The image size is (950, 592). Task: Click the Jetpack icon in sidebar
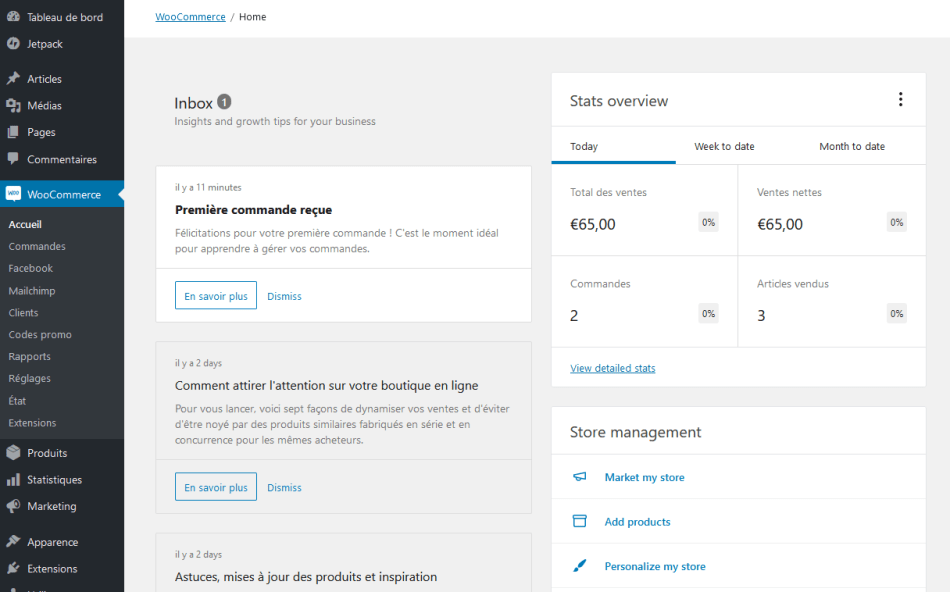(13, 44)
